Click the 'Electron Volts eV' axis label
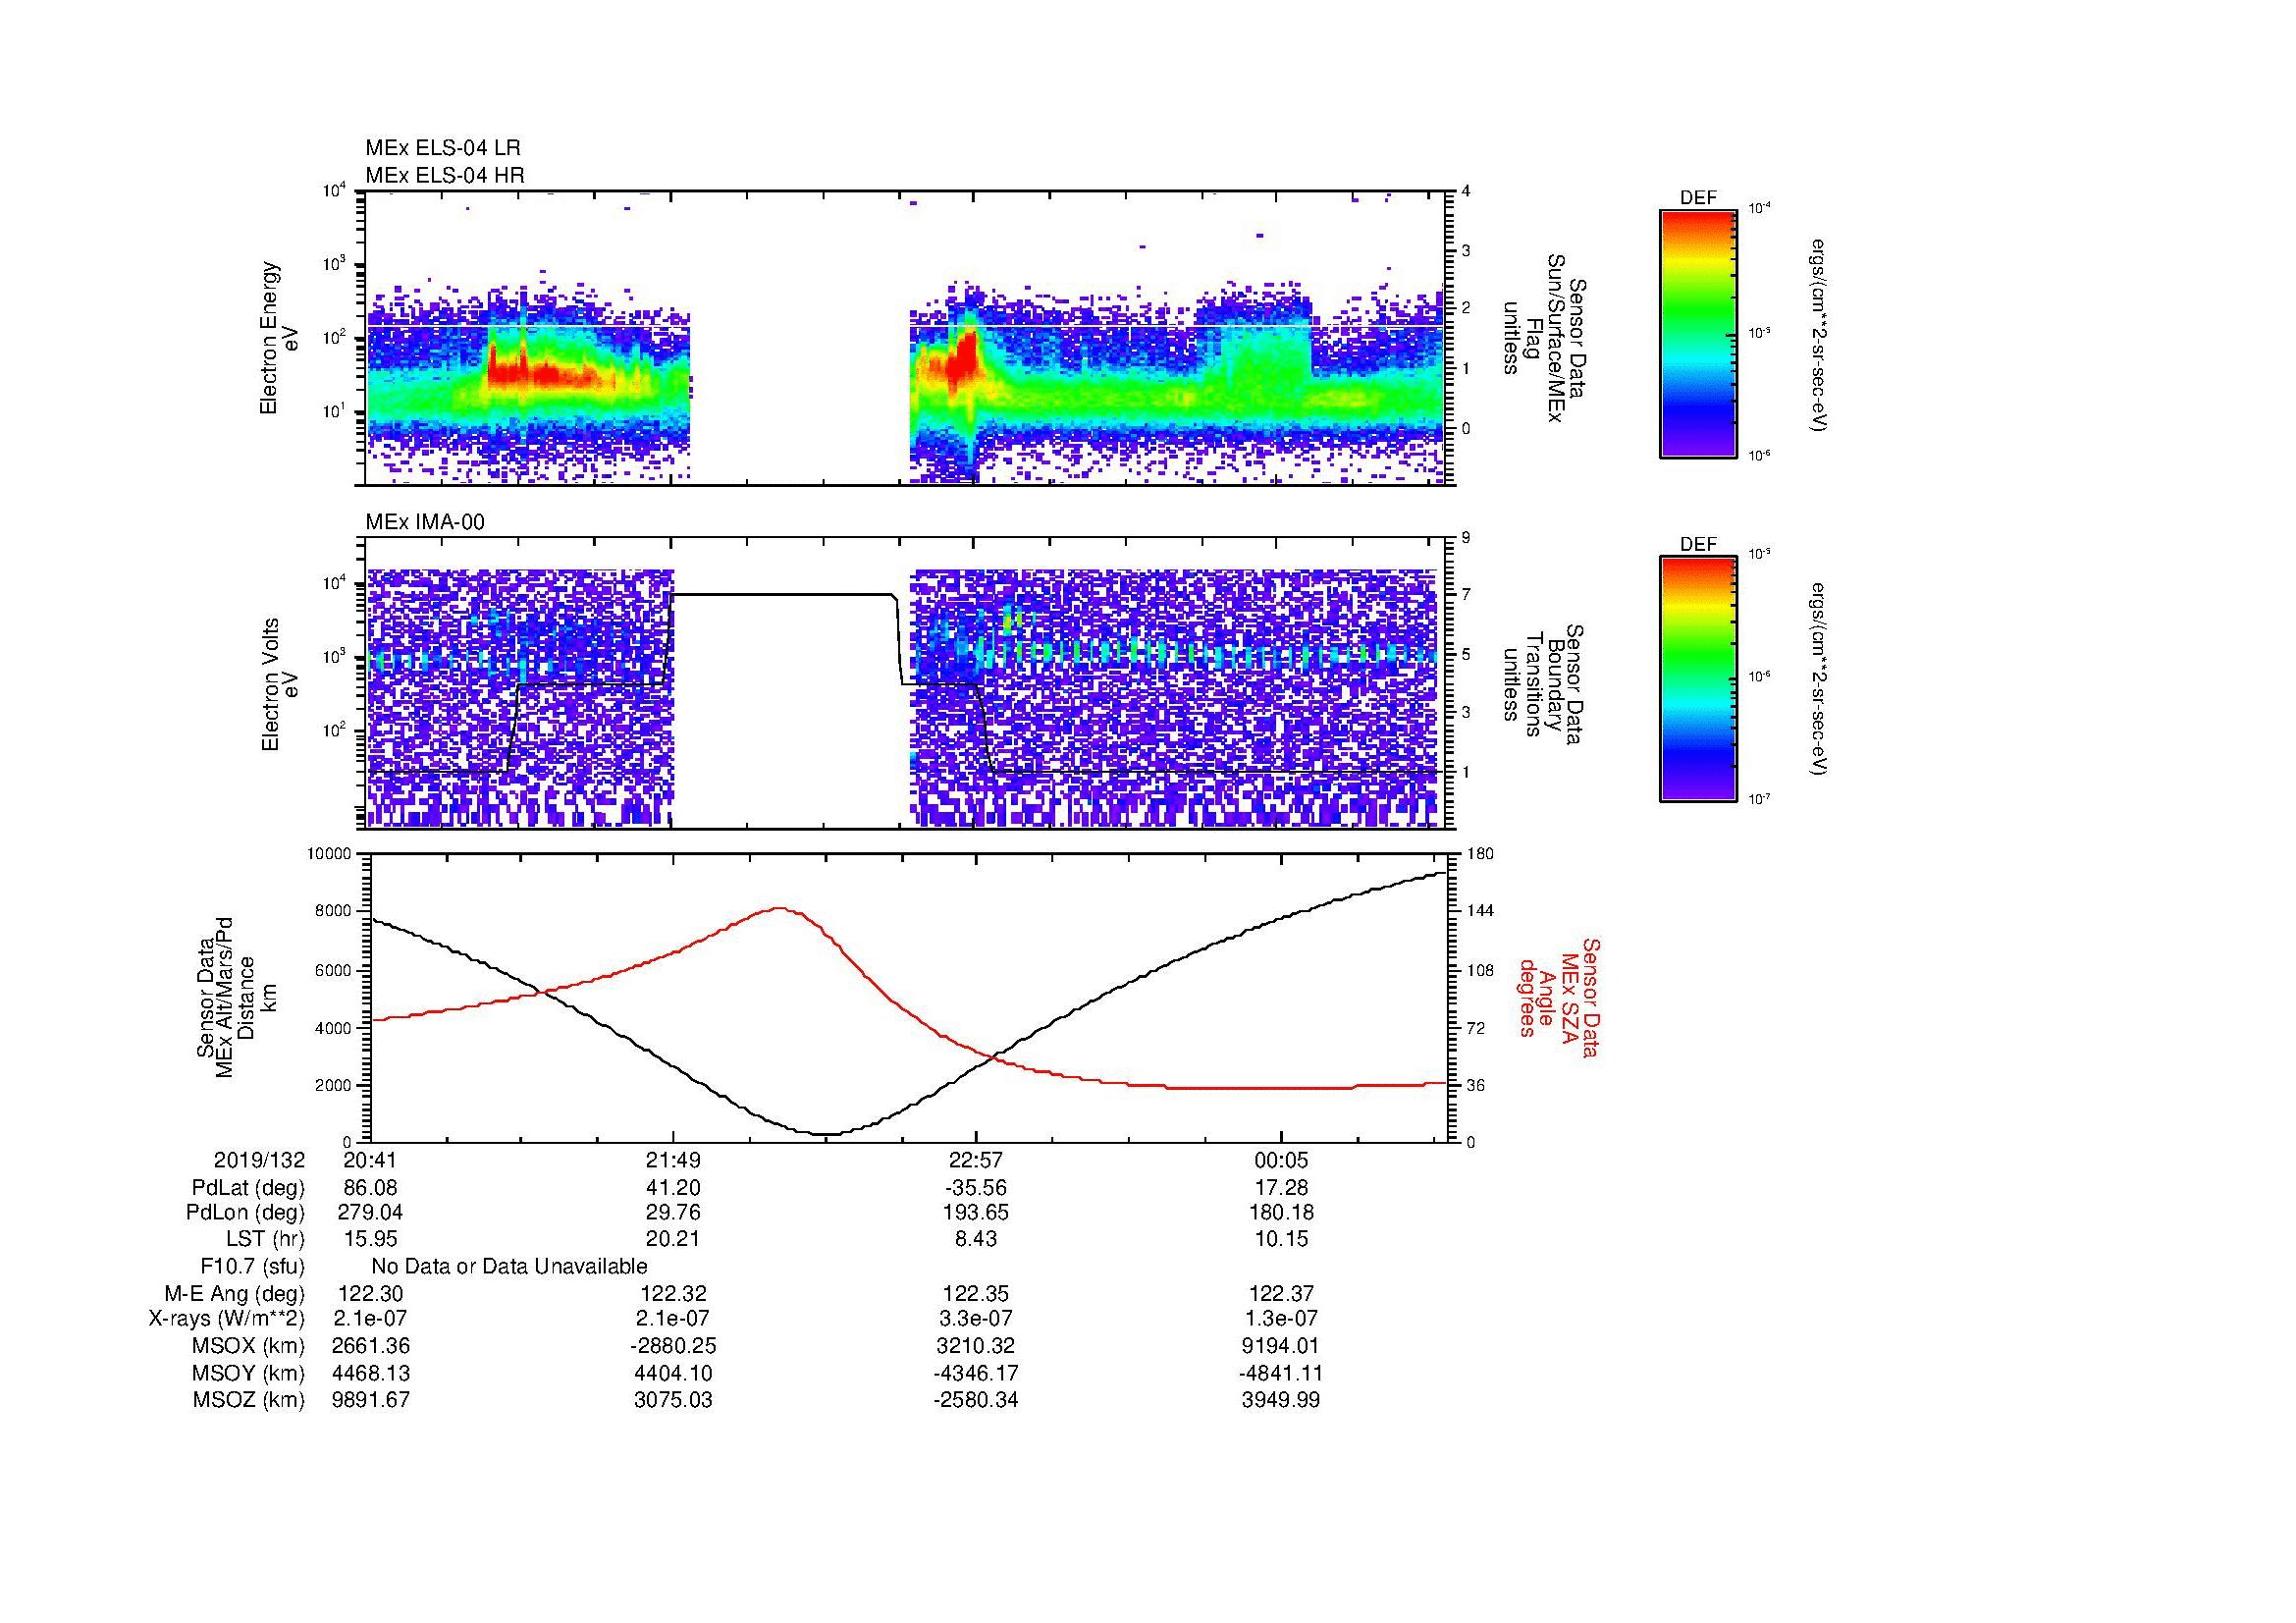The image size is (2296, 1623). (x=280, y=685)
